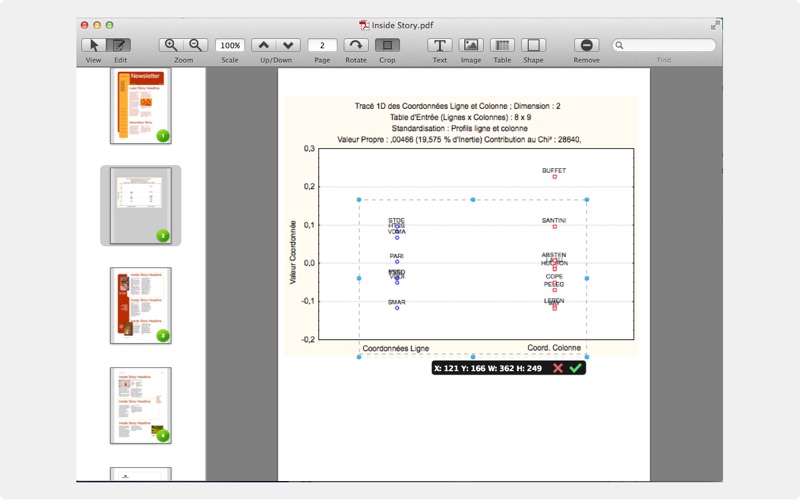The width and height of the screenshot is (800, 500).
Task: Go up one page with Up arrow
Action: coord(264,45)
